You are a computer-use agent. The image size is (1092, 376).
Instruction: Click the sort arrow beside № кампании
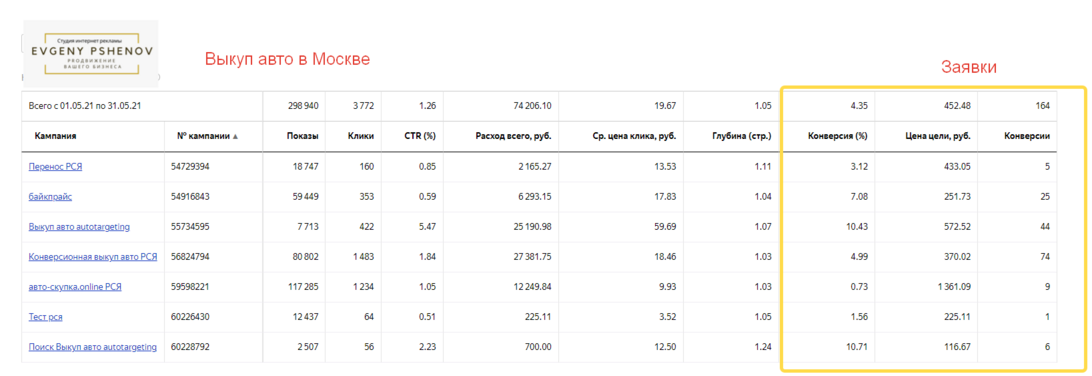235,136
